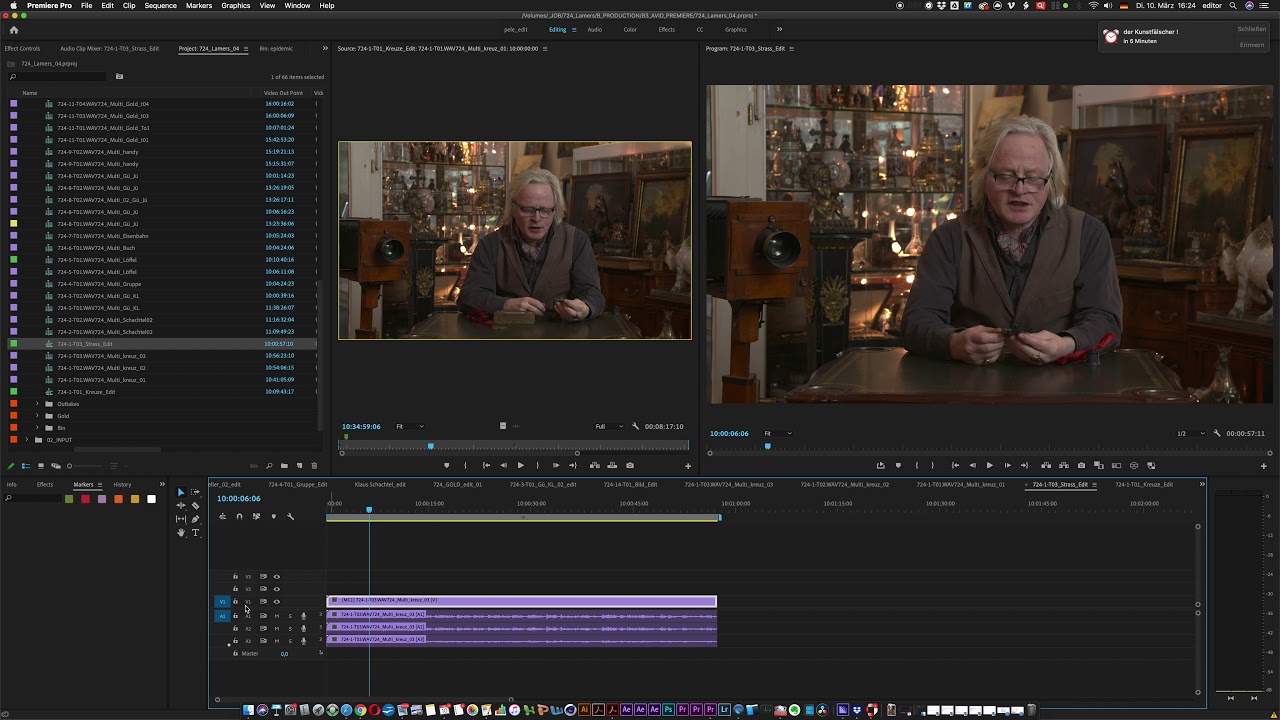Pick the Razor tool
This screenshot has width=1280, height=720.
click(196, 505)
